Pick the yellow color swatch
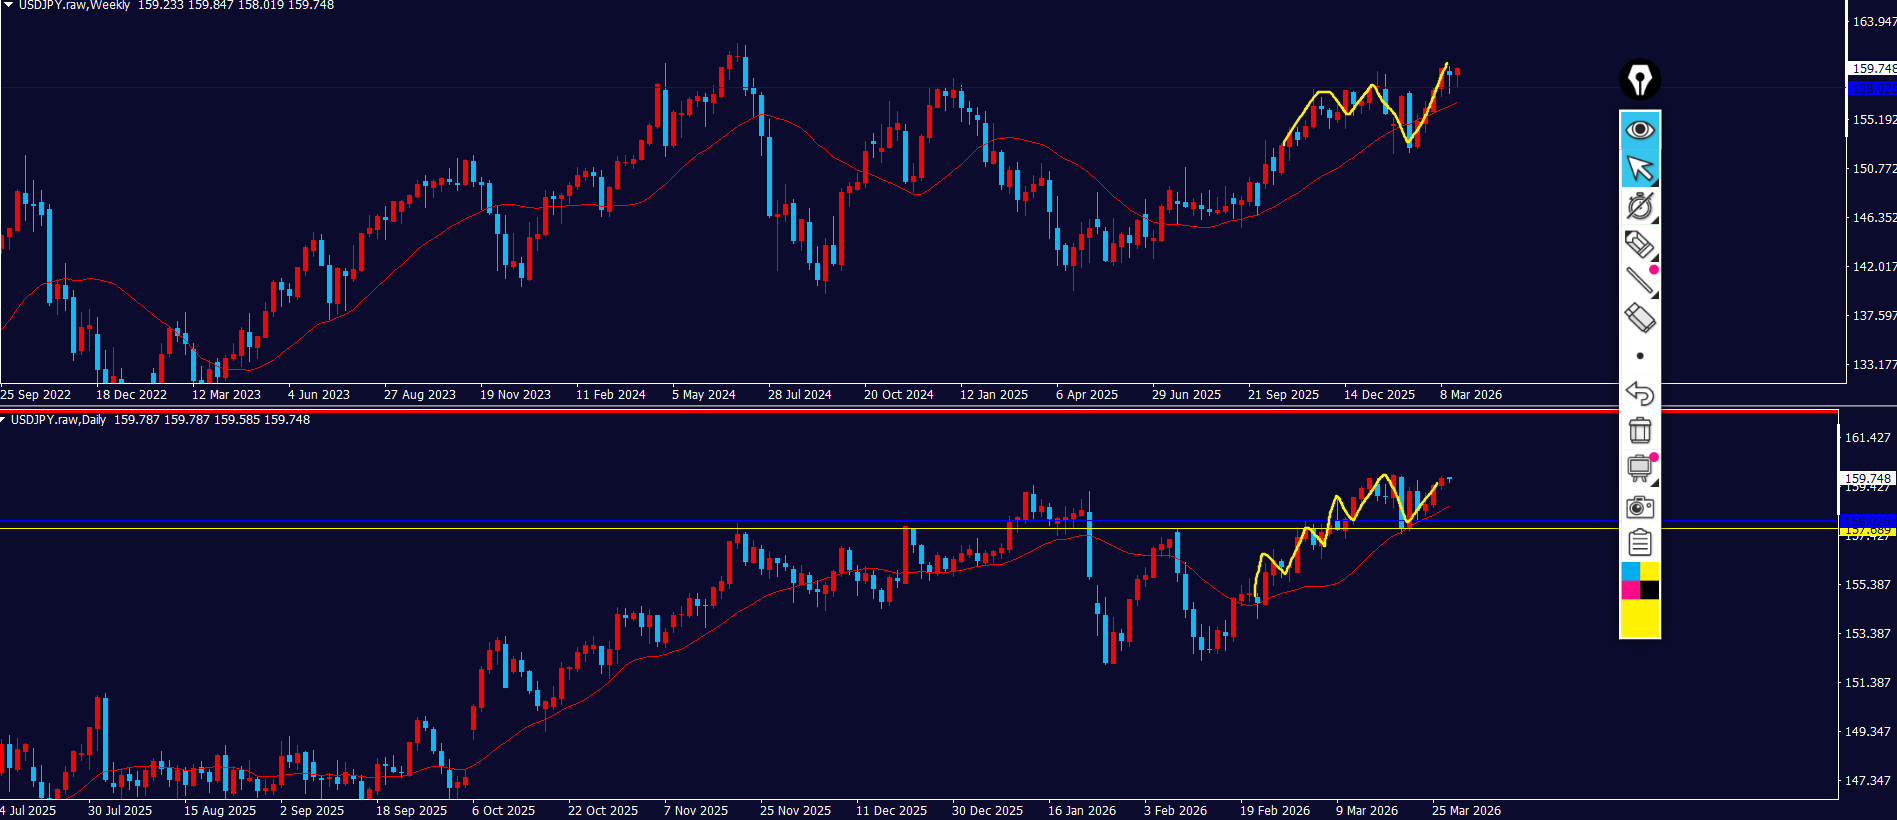Image resolution: width=1897 pixels, height=820 pixels. point(1649,571)
